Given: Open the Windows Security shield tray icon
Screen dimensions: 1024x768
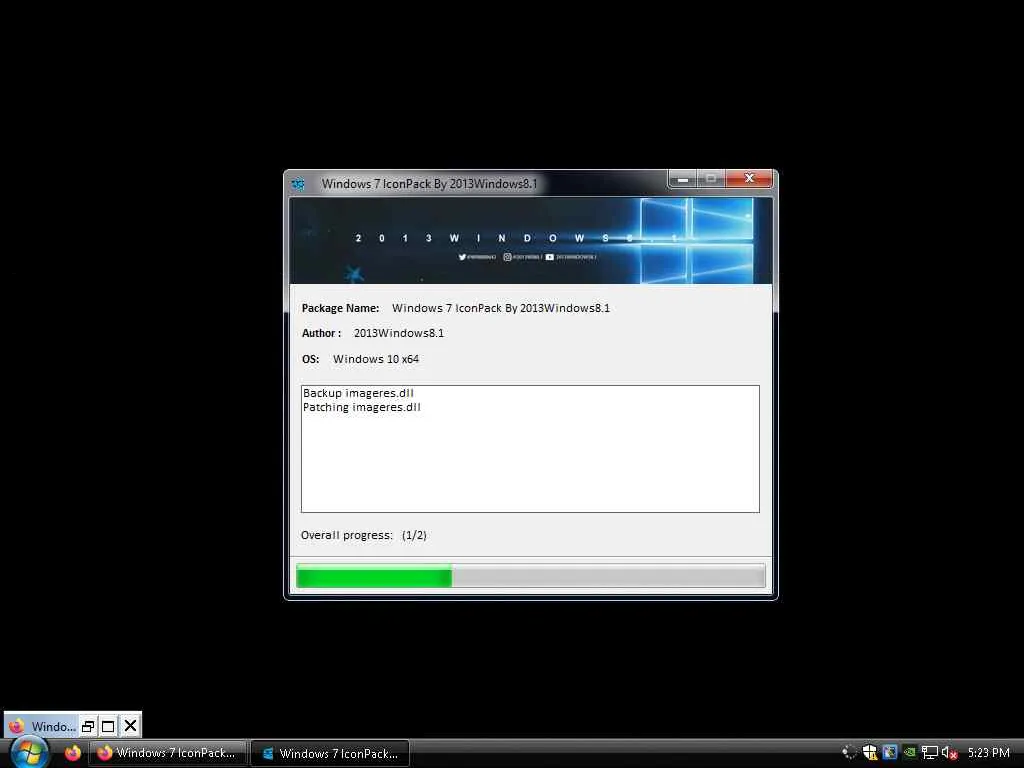Looking at the screenshot, I should click(869, 753).
